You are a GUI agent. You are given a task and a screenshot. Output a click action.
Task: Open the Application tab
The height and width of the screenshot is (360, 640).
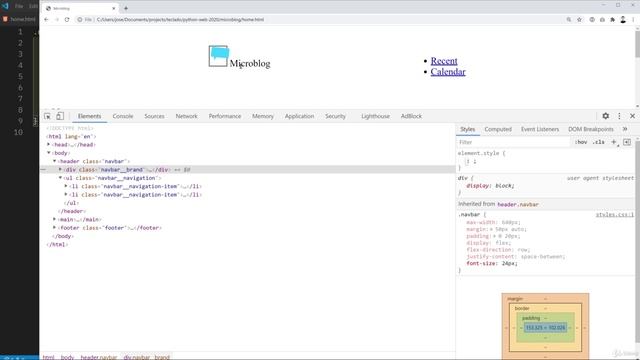coord(300,116)
